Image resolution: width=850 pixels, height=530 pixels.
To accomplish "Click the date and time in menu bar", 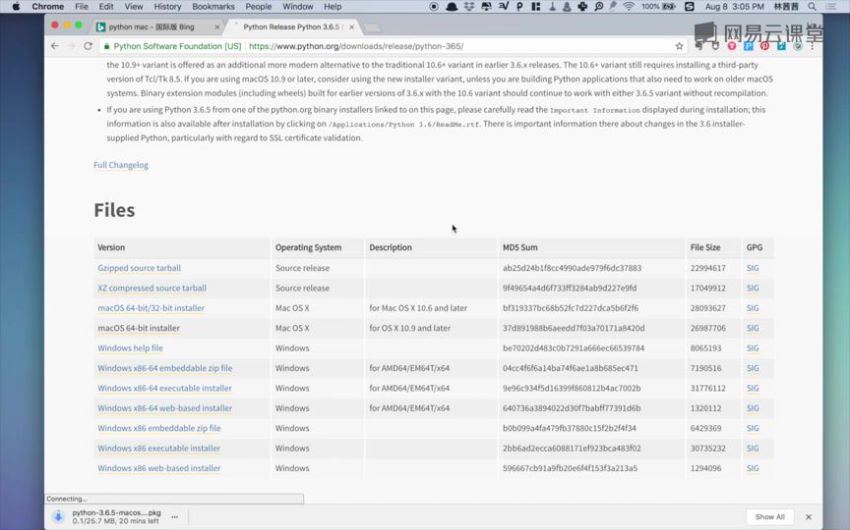I will coord(735,7).
